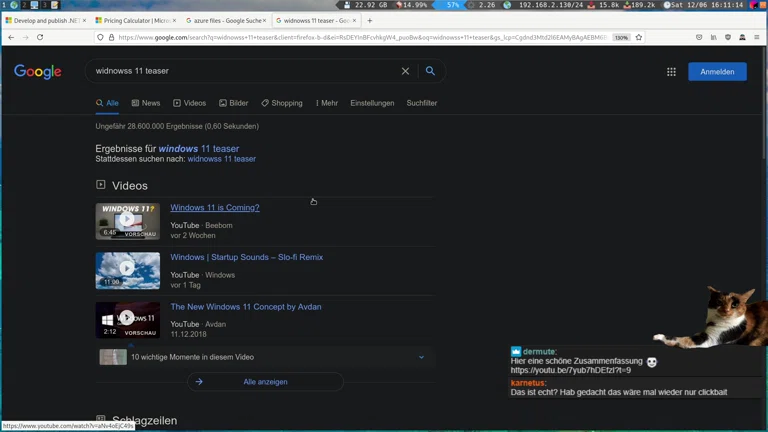Viewport: 768px width, 432px height.
Task: Open the Google apps grid icon
Action: coord(671,72)
